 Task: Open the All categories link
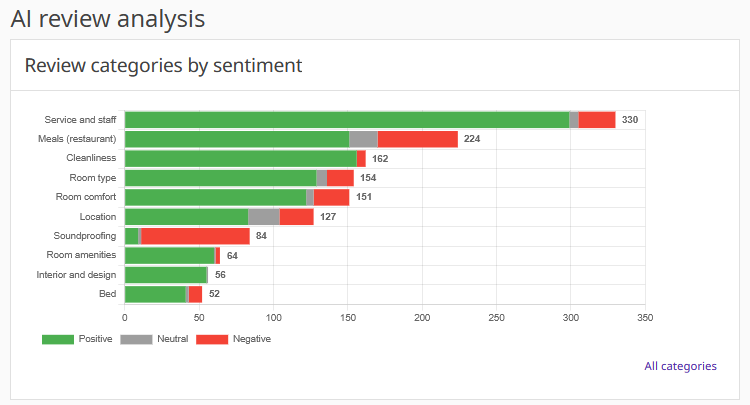(x=680, y=366)
